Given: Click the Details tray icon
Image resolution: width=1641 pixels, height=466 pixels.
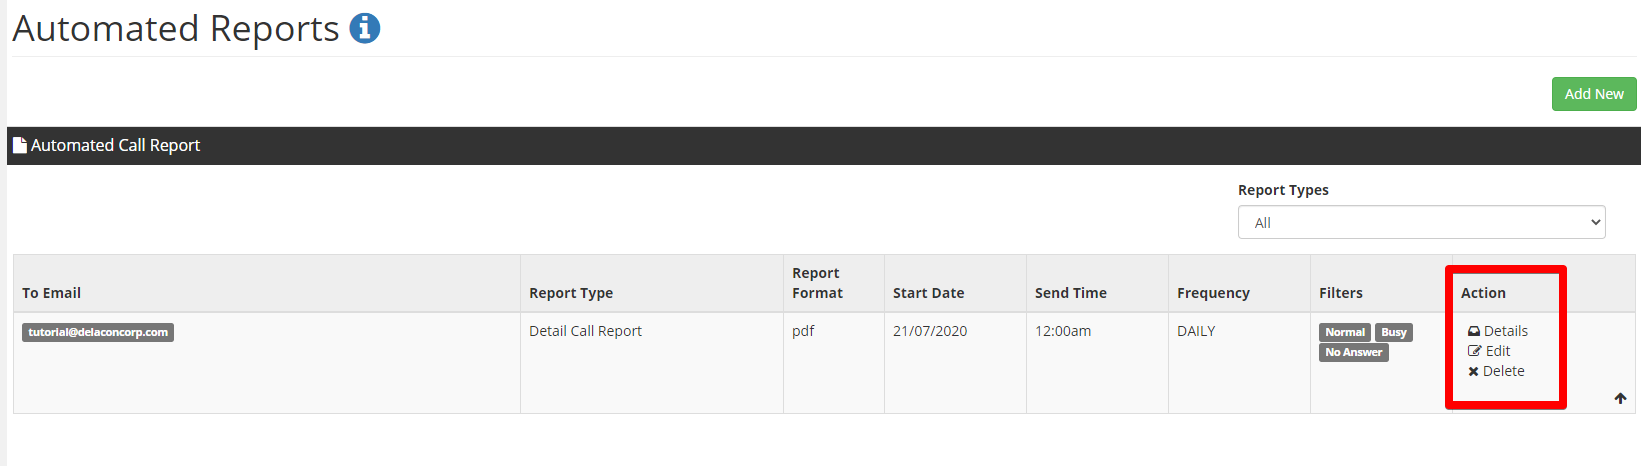Looking at the screenshot, I should [x=1474, y=331].
